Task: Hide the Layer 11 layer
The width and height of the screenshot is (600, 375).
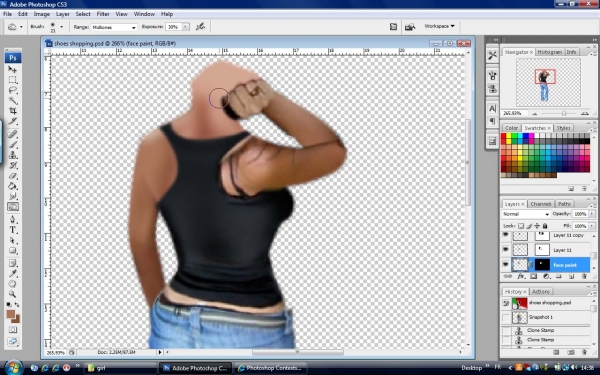Action: point(505,249)
